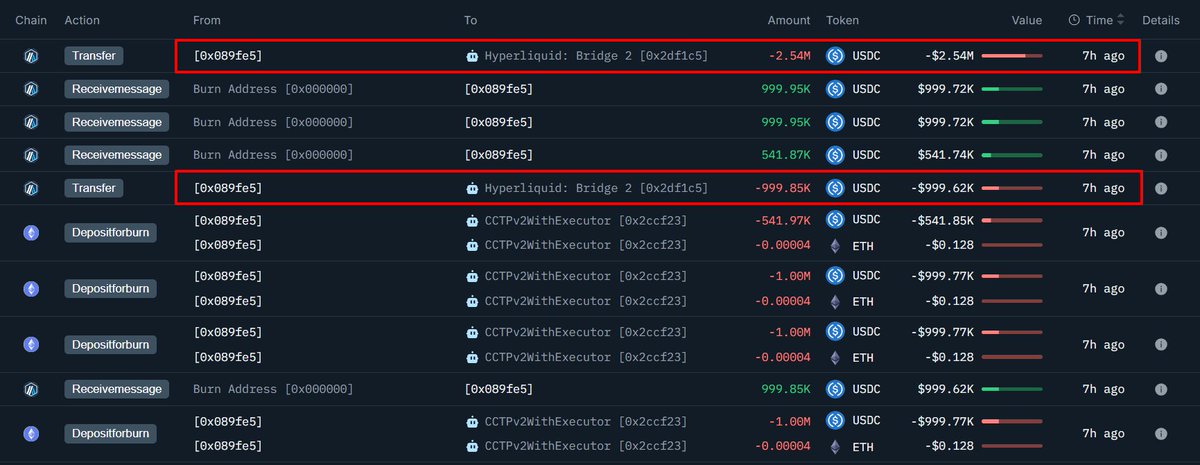Select the Receivemessage badge in the 541.87K row
1200x465 pixels.
(117, 155)
